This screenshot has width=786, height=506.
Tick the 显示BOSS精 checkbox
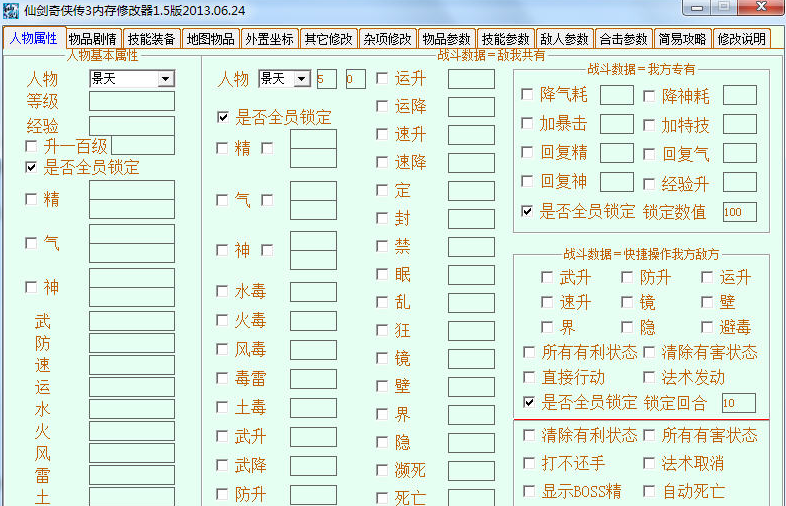point(529,490)
